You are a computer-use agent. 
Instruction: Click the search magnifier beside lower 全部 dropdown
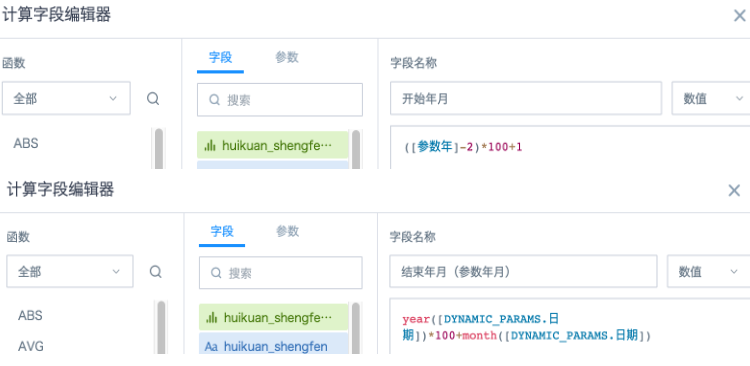tap(155, 272)
